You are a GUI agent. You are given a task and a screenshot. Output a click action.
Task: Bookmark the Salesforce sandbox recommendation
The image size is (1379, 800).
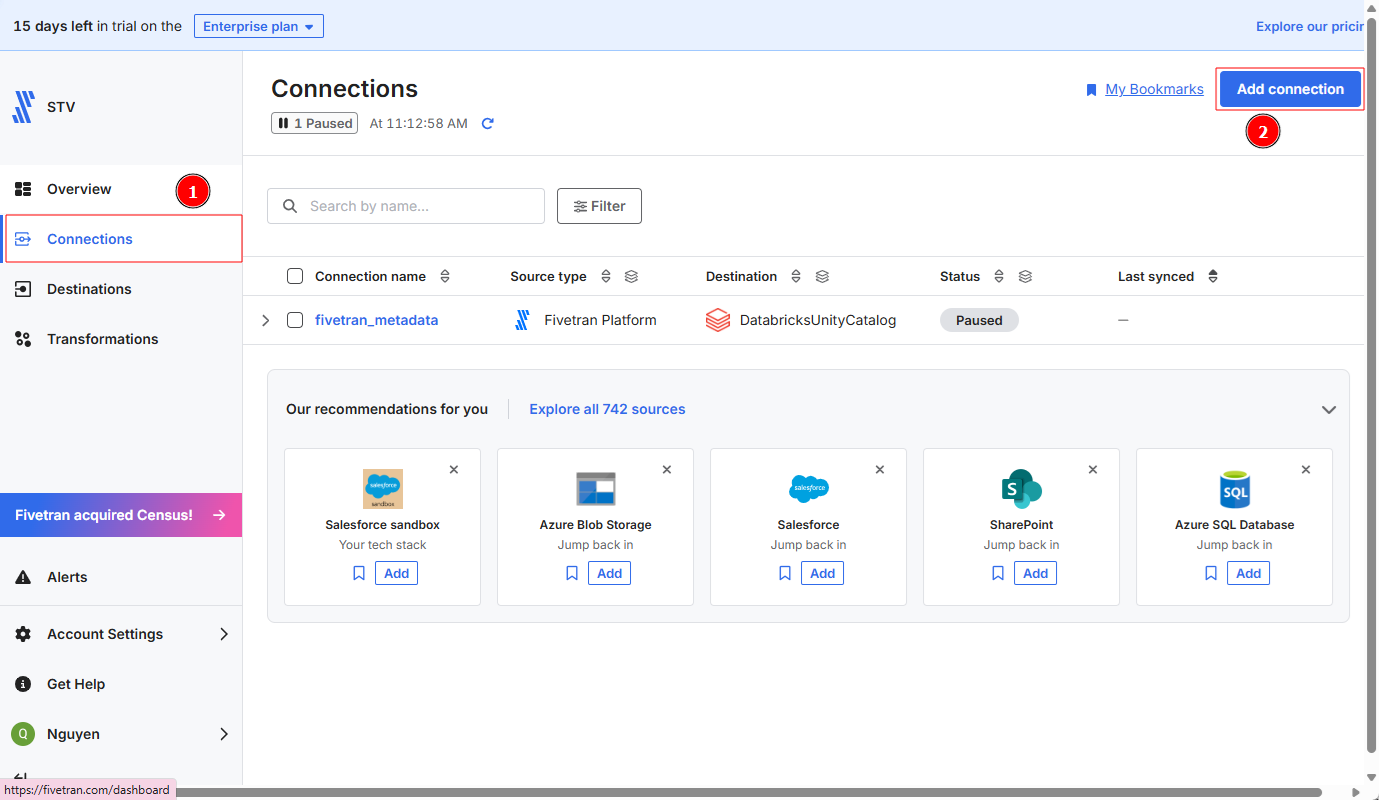point(359,573)
